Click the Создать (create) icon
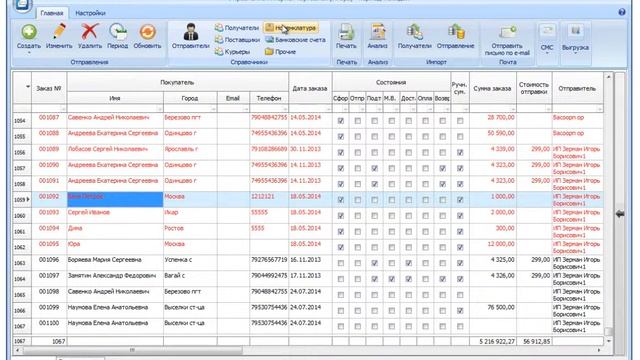Image resolution: width=640 pixels, height=360 pixels. coord(29,32)
